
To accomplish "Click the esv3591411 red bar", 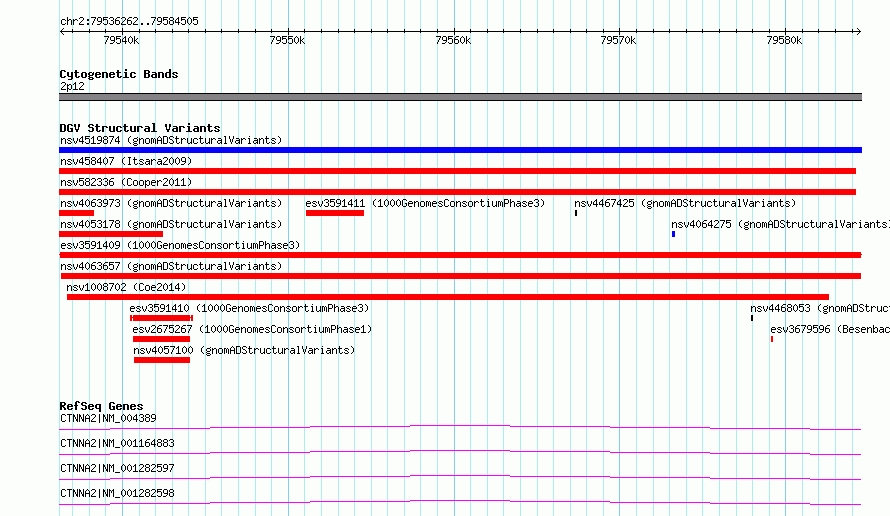I will 335,213.
